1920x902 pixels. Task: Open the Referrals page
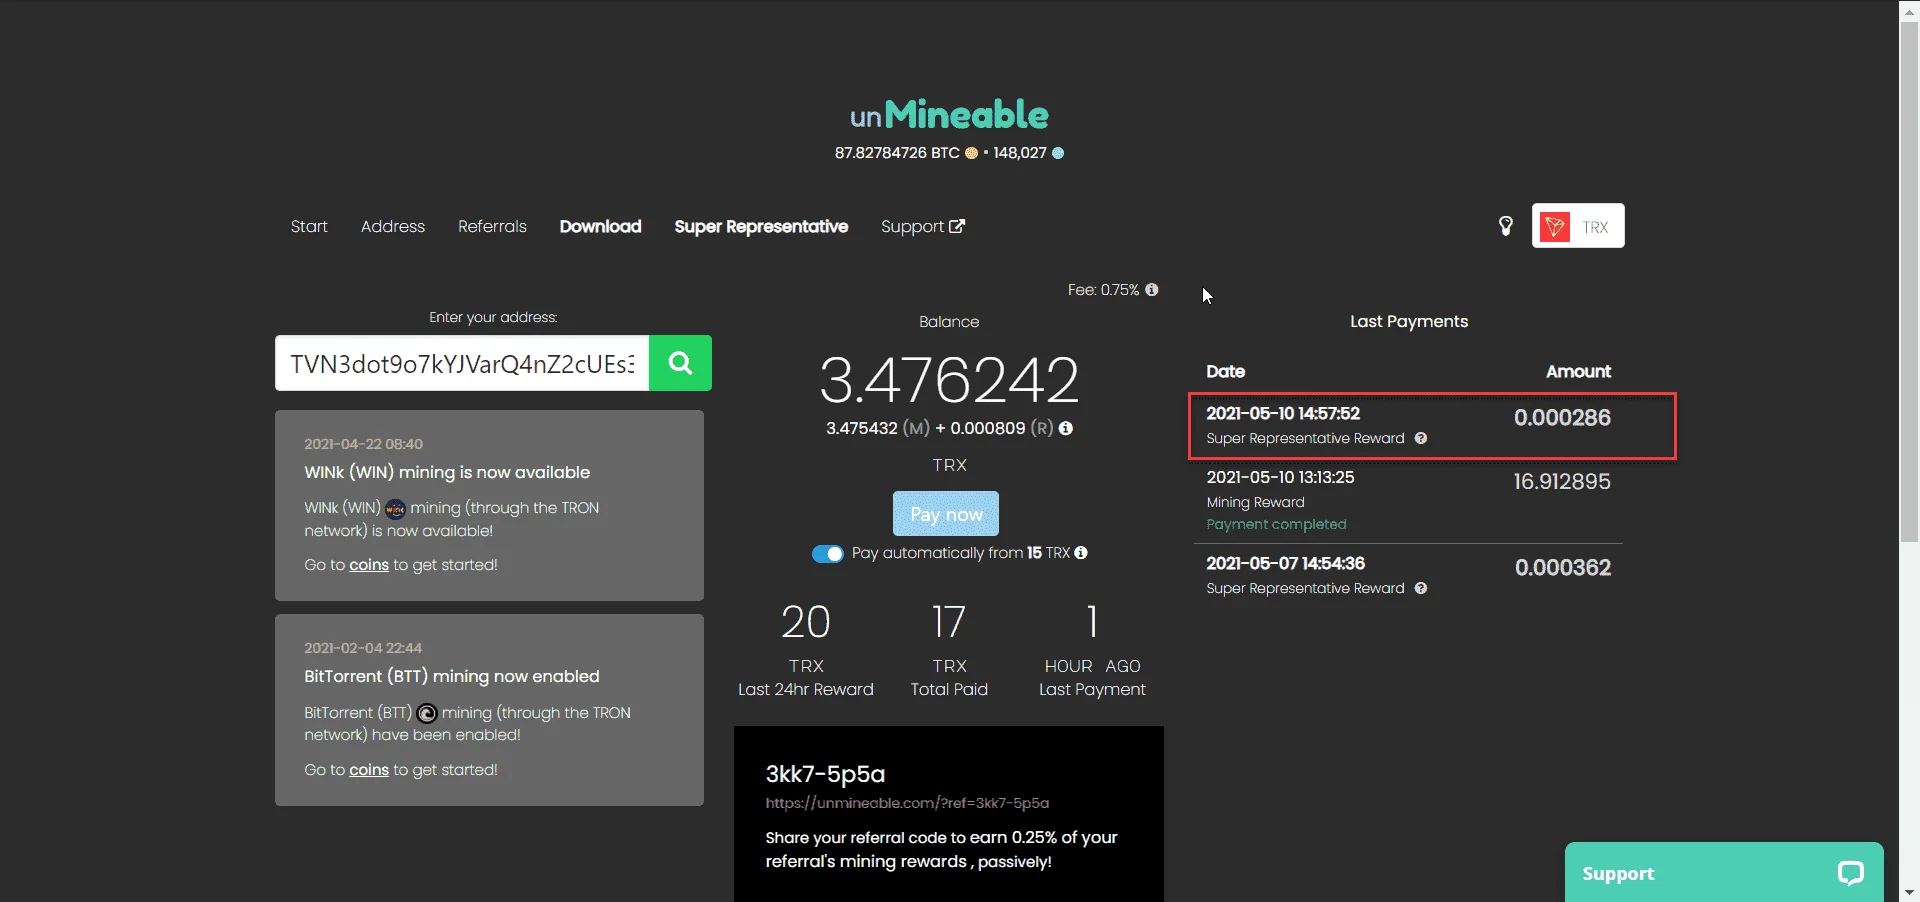pyautogui.click(x=492, y=226)
